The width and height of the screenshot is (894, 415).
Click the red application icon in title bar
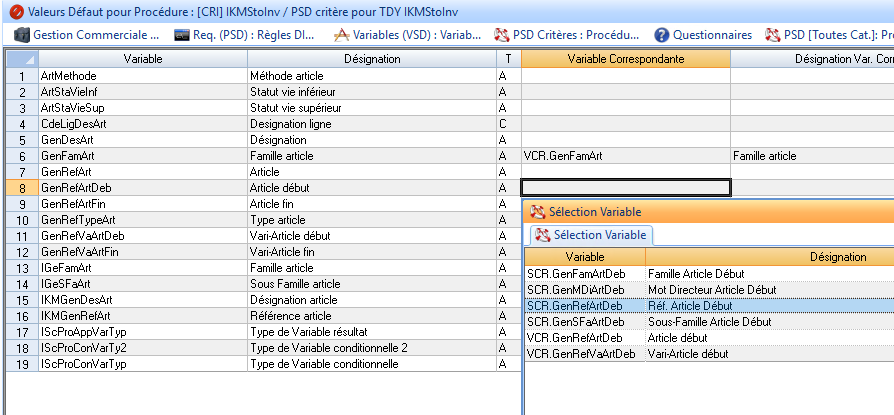(x=11, y=10)
